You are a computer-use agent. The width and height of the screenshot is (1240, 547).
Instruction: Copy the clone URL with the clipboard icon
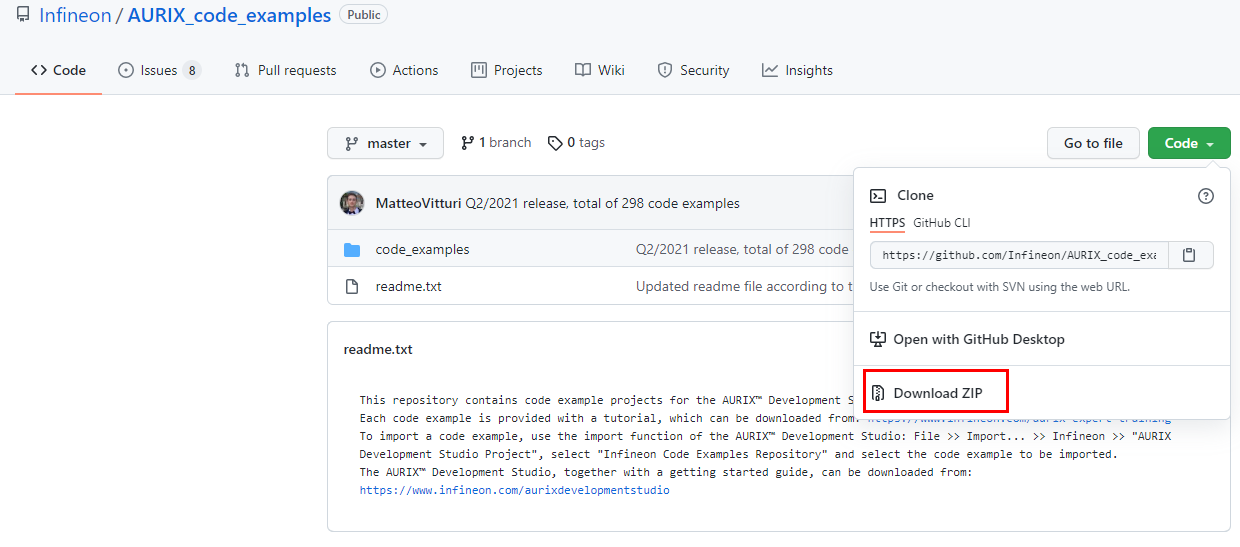[x=1189, y=255]
